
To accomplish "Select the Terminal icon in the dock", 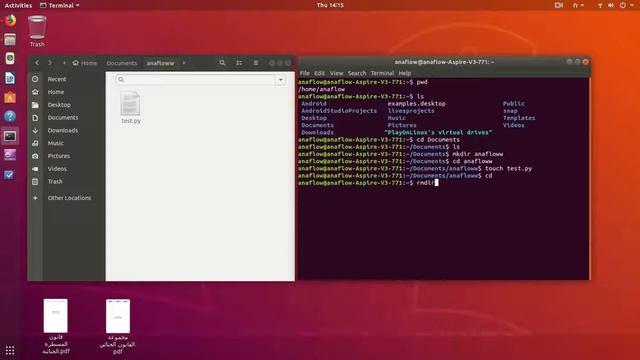I will pyautogui.click(x=10, y=136).
